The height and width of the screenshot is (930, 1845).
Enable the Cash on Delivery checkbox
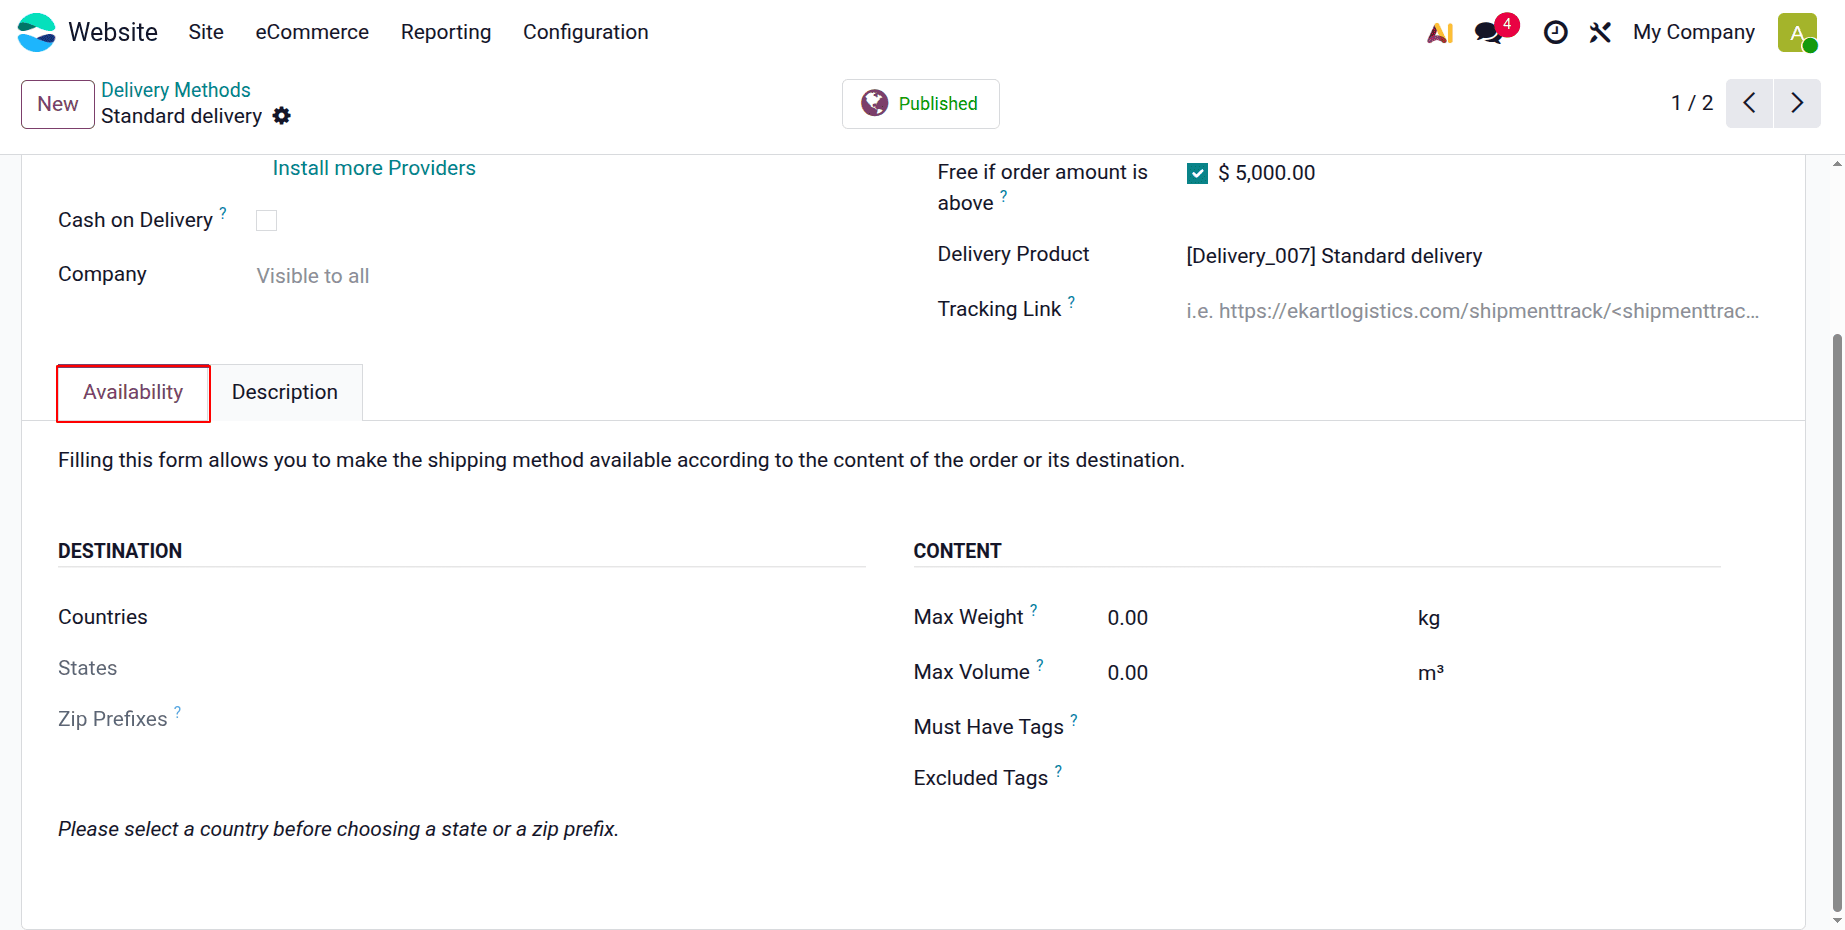tap(266, 220)
